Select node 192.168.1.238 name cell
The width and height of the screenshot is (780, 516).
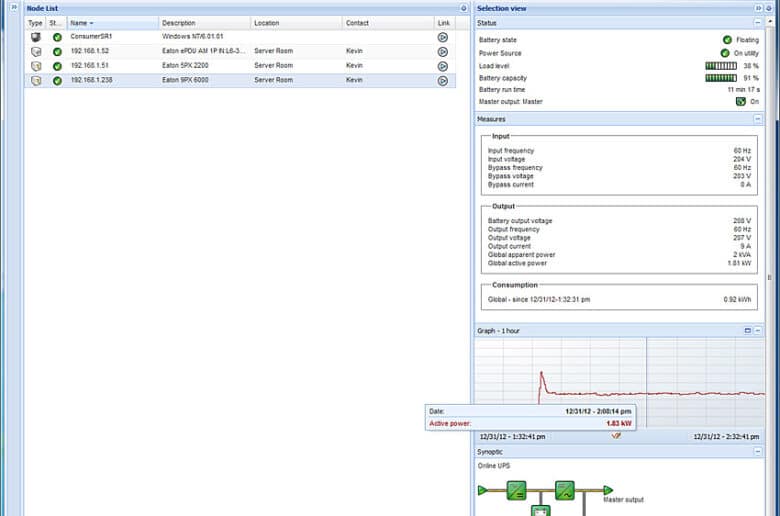point(91,80)
